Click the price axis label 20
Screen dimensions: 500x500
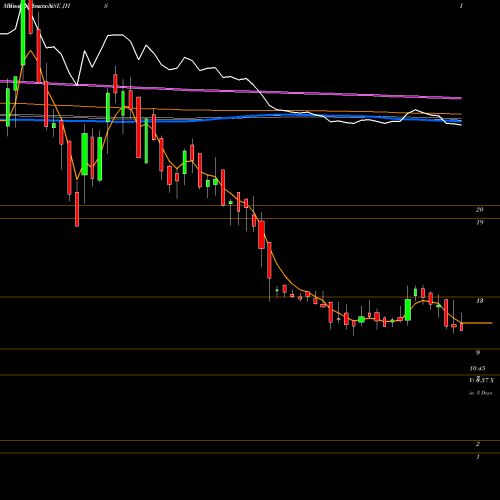(479, 210)
